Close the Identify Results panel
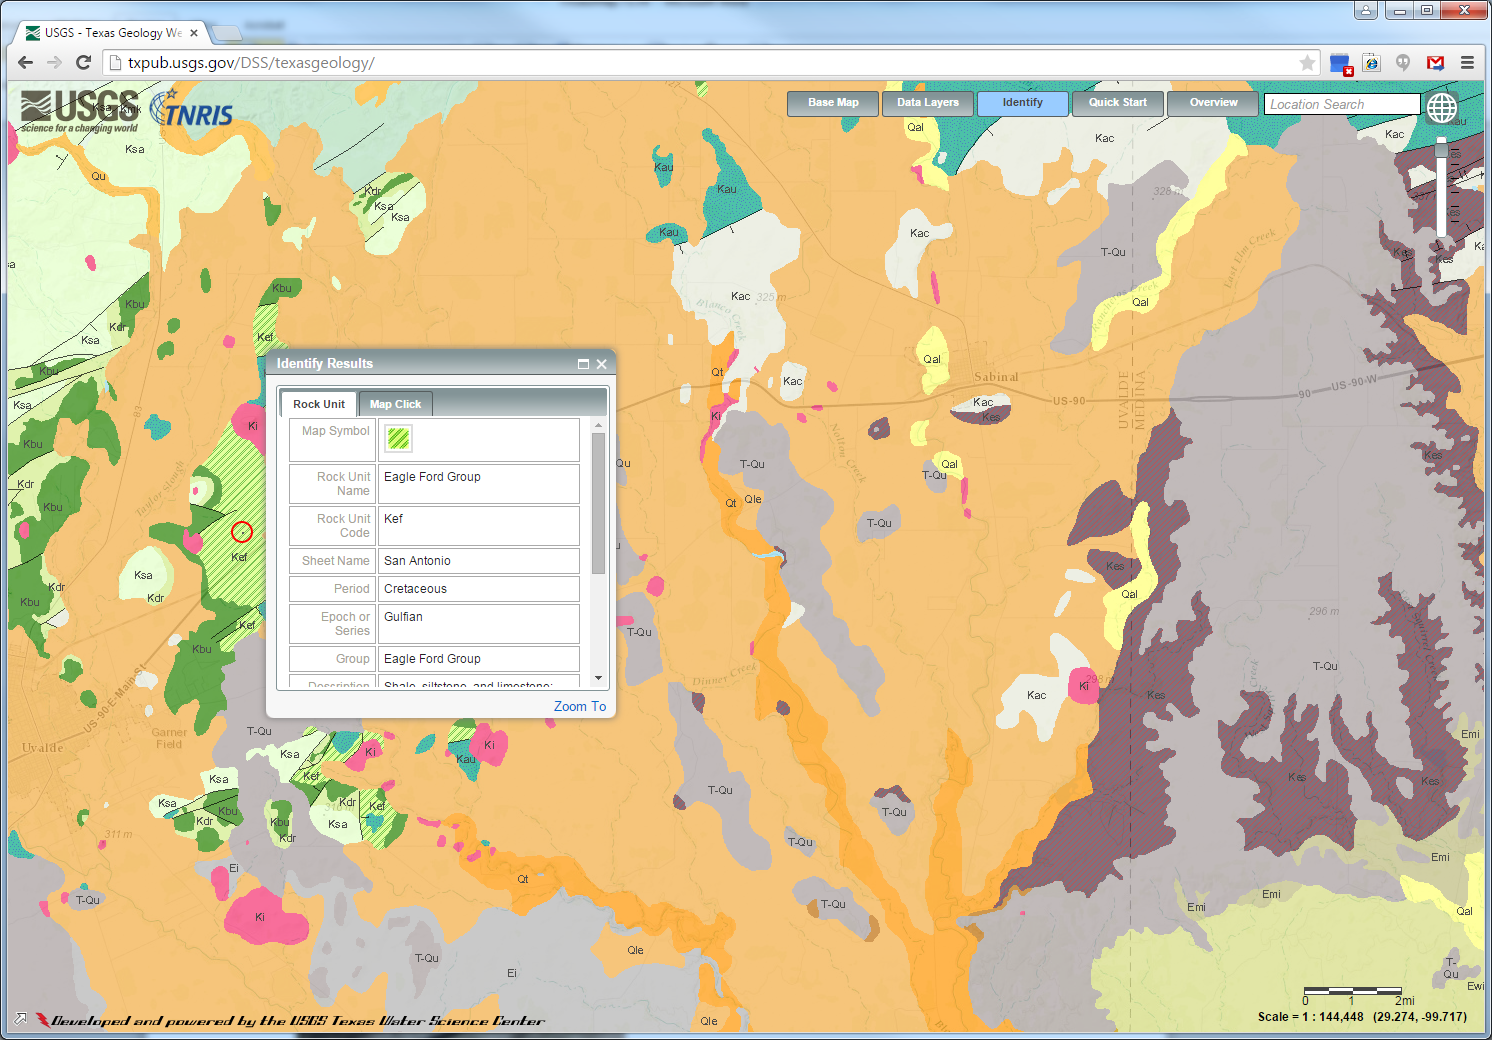The width and height of the screenshot is (1492, 1040). click(602, 364)
